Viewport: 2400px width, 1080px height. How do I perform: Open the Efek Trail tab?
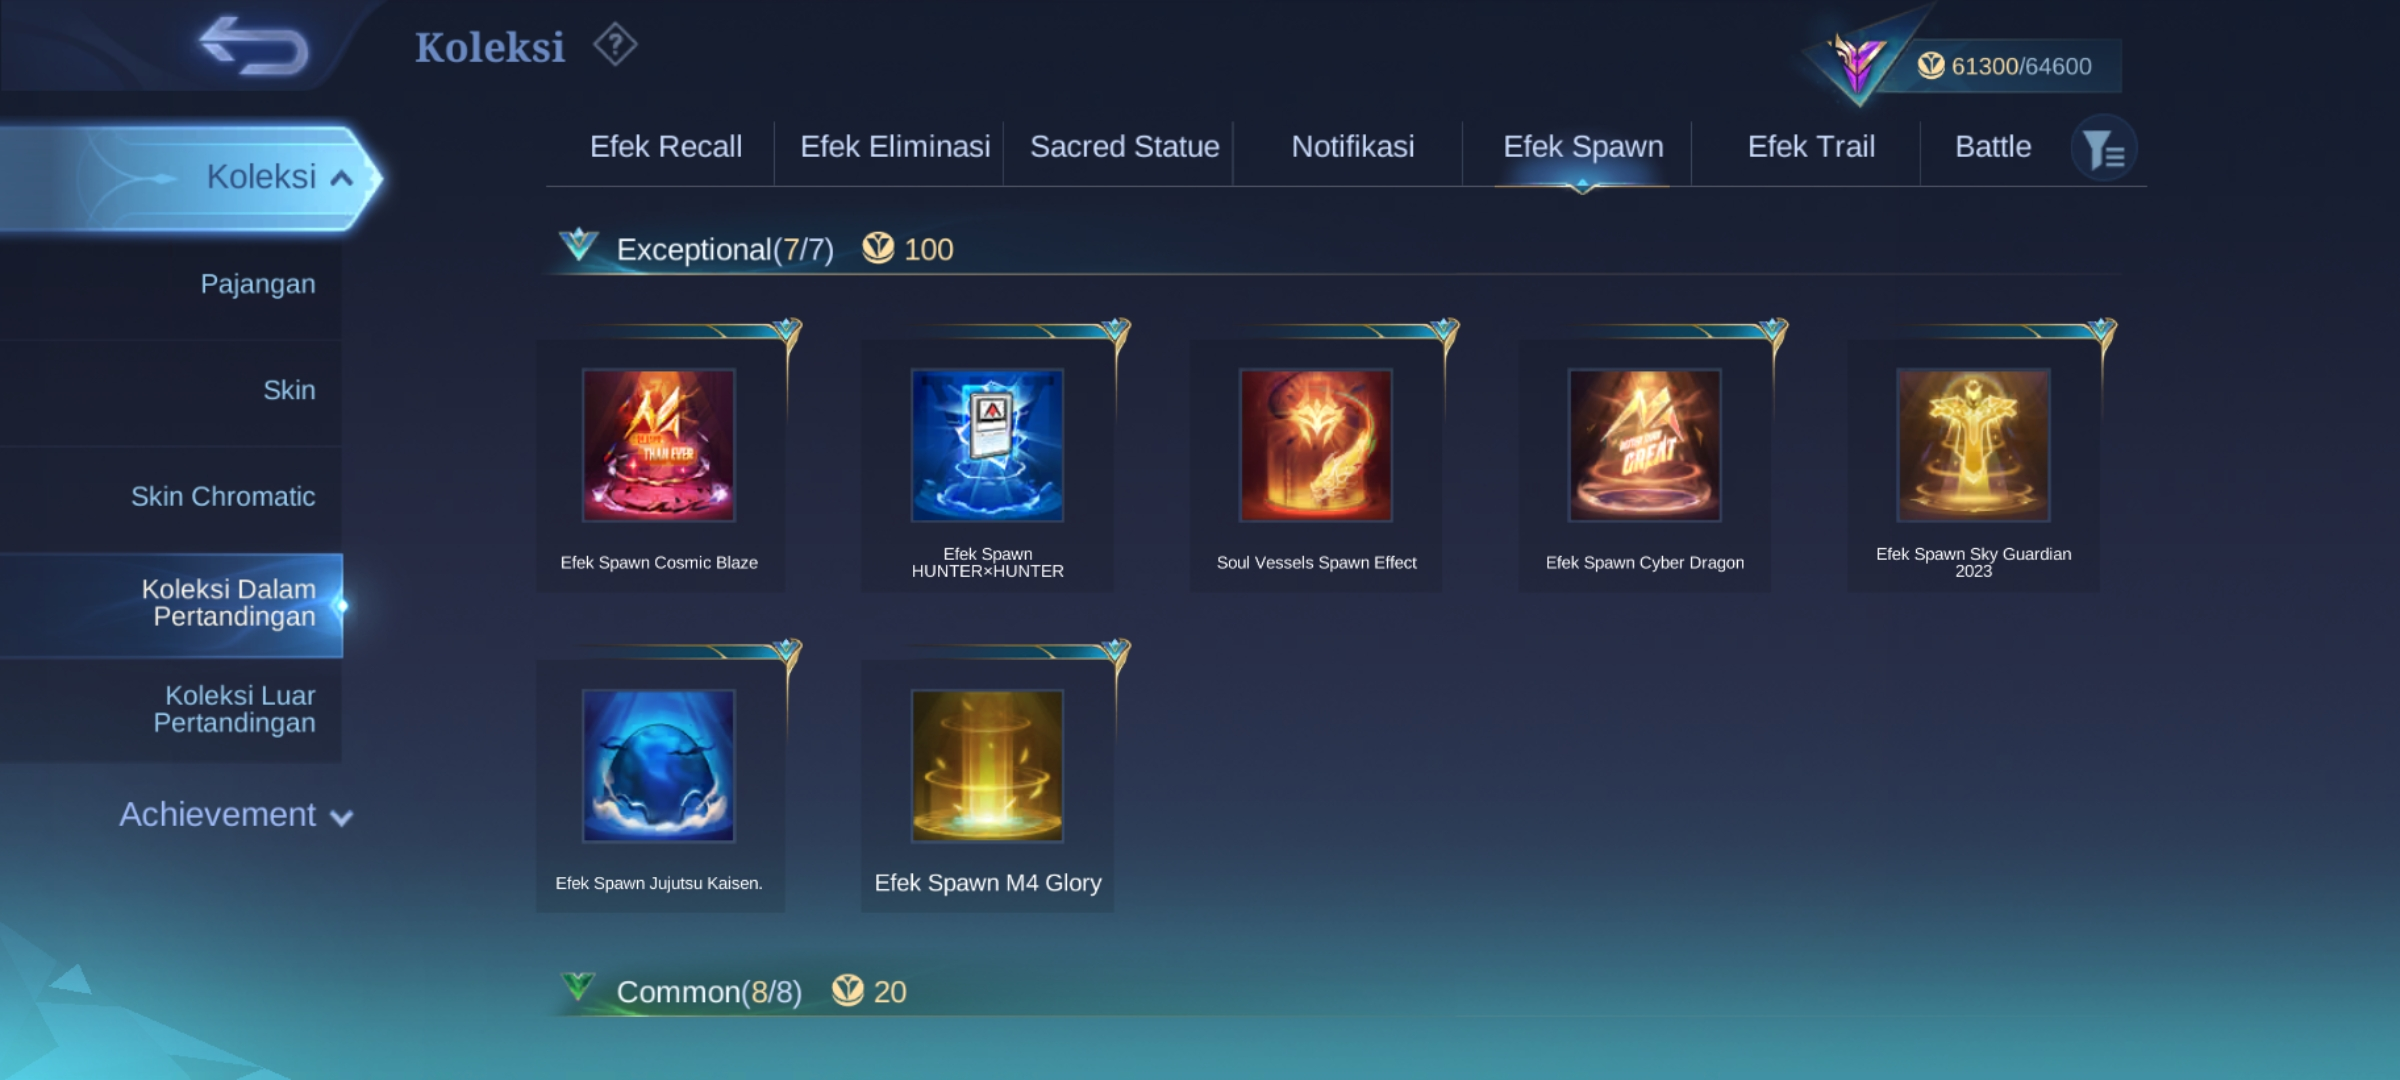click(1811, 147)
